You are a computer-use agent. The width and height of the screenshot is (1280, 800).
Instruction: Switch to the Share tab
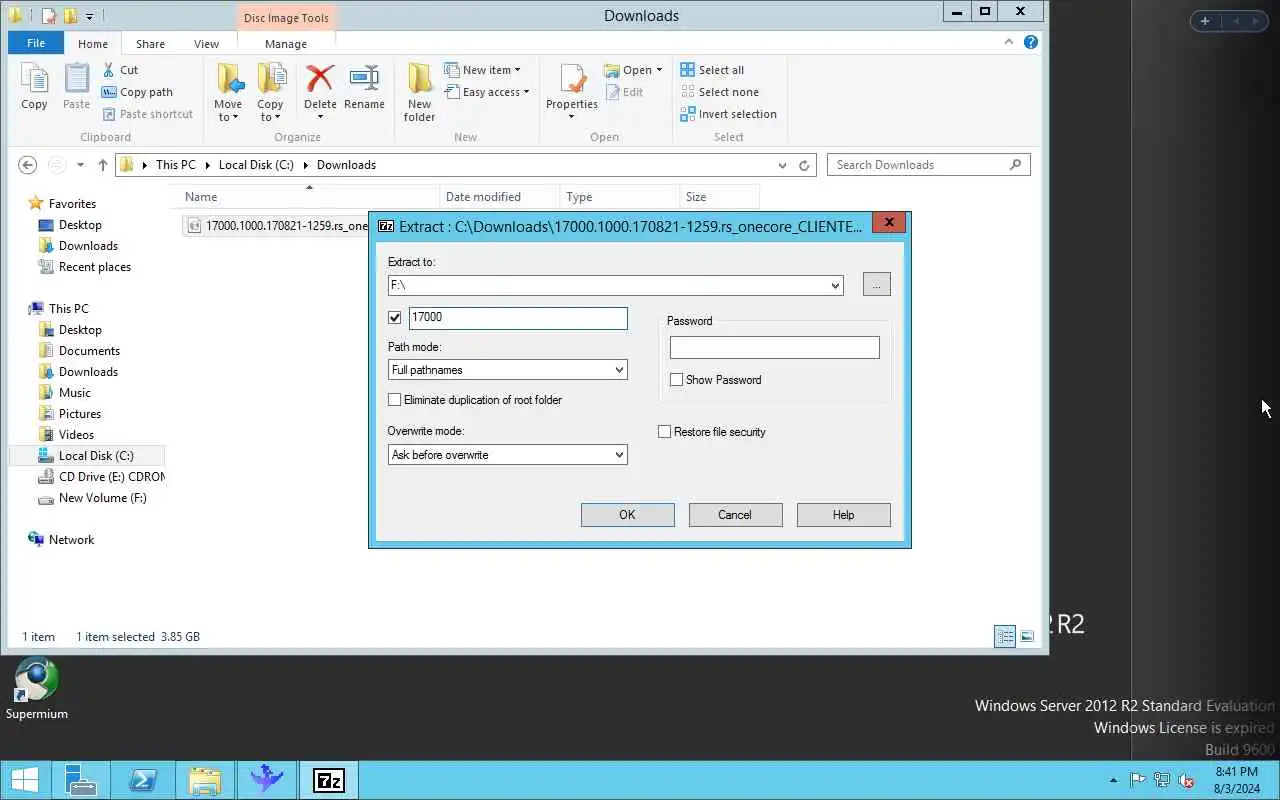coord(150,43)
